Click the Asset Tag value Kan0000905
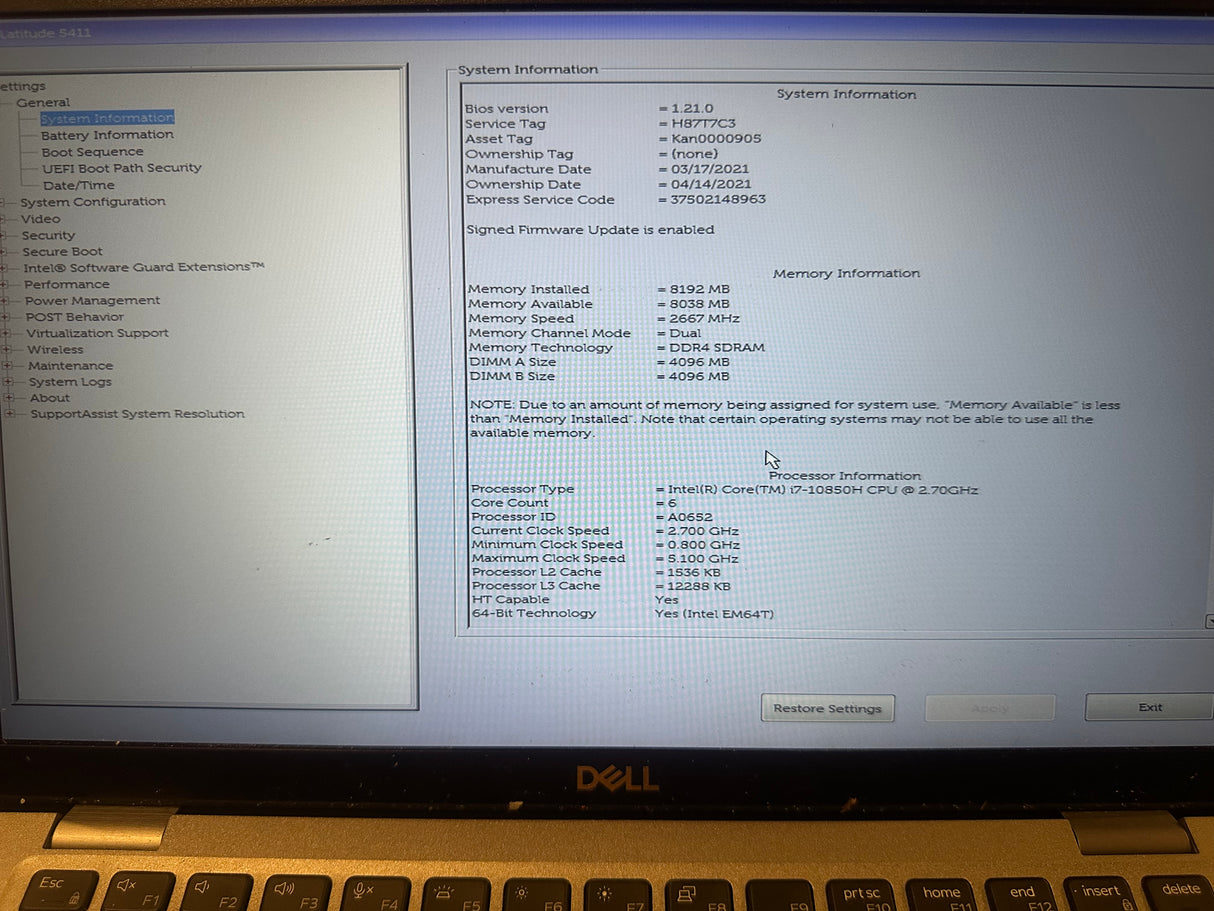This screenshot has height=911, width=1214. 716,138
